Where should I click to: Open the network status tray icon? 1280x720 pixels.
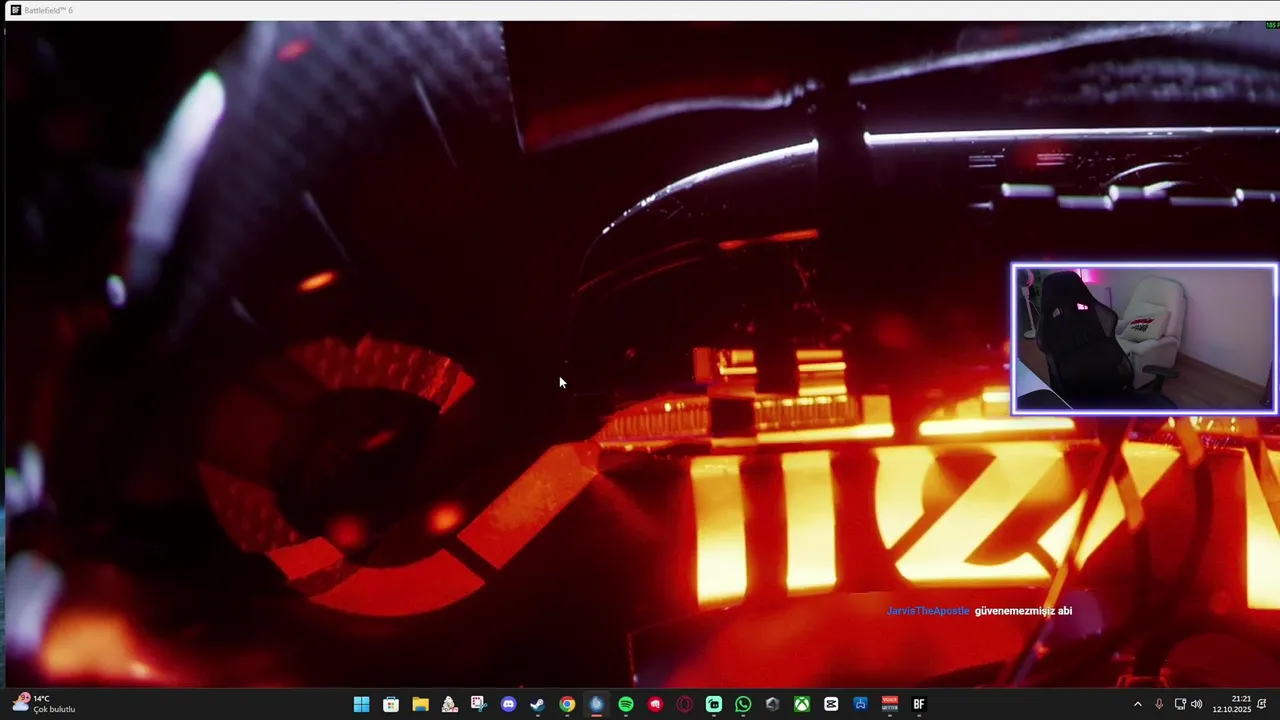click(x=1180, y=704)
